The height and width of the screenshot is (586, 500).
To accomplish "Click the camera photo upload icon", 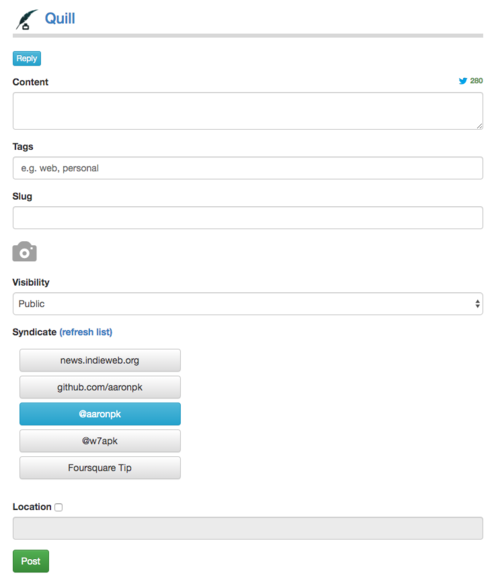I will (25, 252).
